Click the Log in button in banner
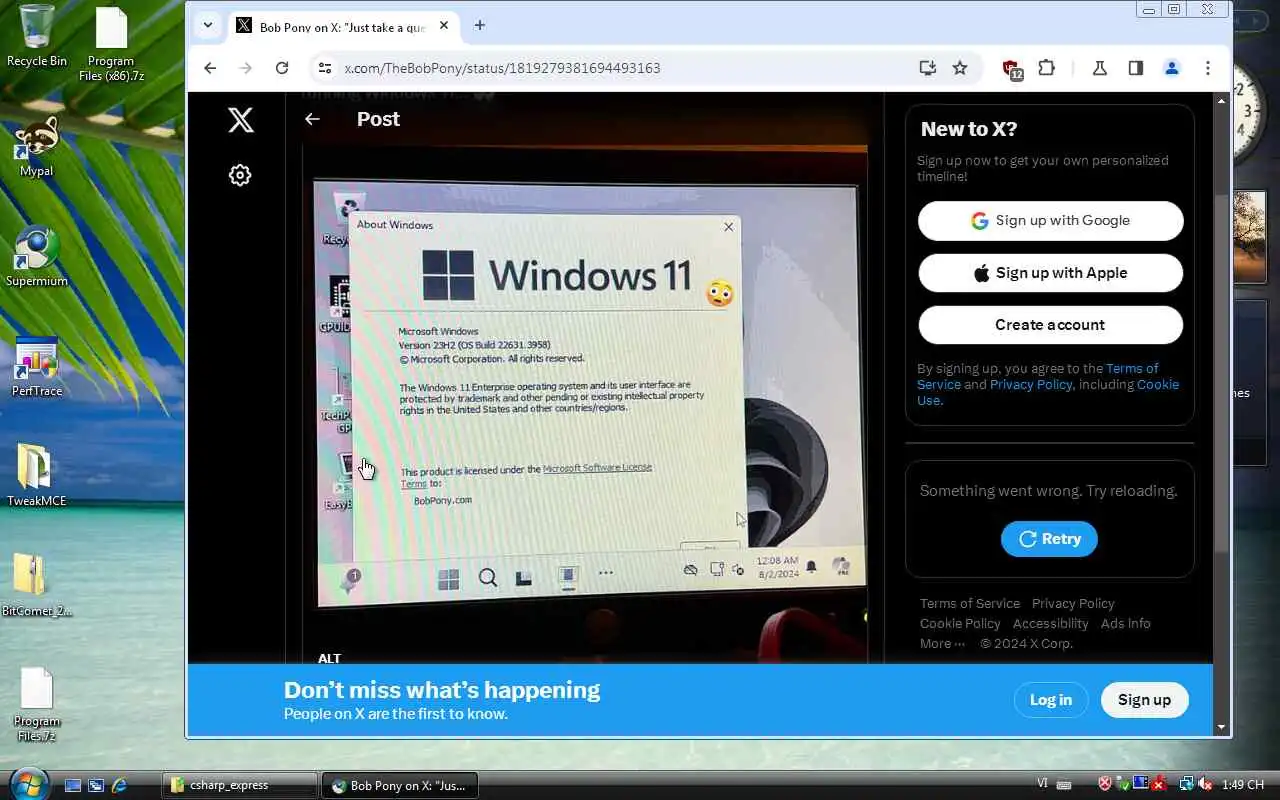 click(1051, 700)
